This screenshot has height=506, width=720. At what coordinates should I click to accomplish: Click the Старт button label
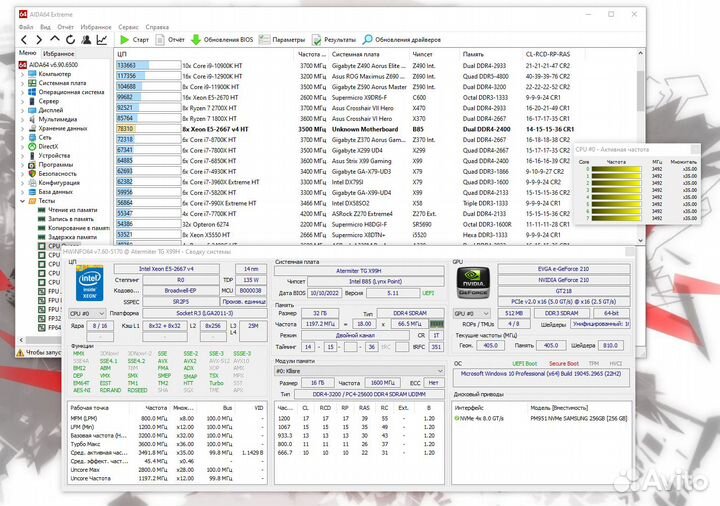[x=141, y=40]
